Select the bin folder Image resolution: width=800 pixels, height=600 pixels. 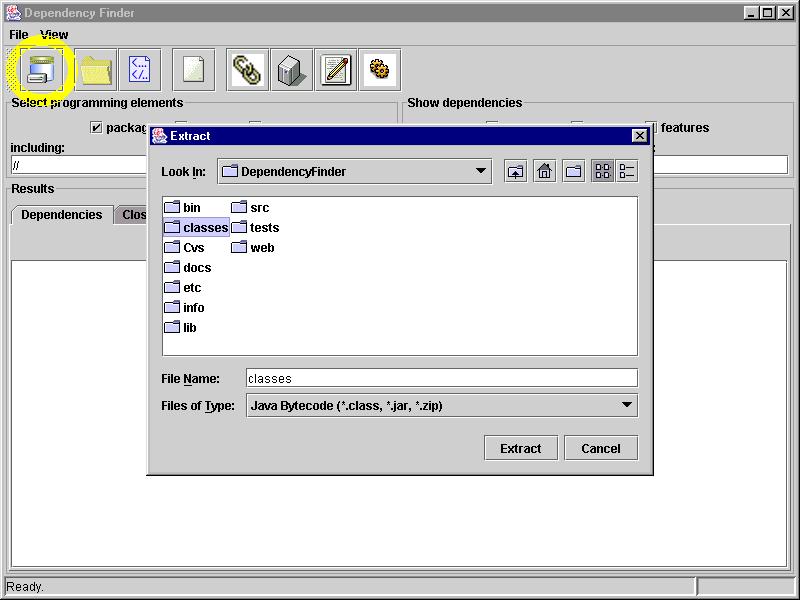point(183,208)
